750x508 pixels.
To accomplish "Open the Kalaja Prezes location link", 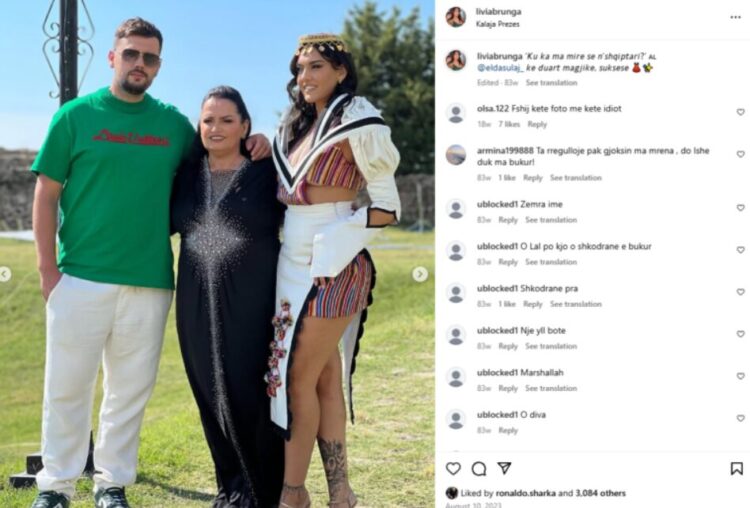I will pyautogui.click(x=497, y=24).
